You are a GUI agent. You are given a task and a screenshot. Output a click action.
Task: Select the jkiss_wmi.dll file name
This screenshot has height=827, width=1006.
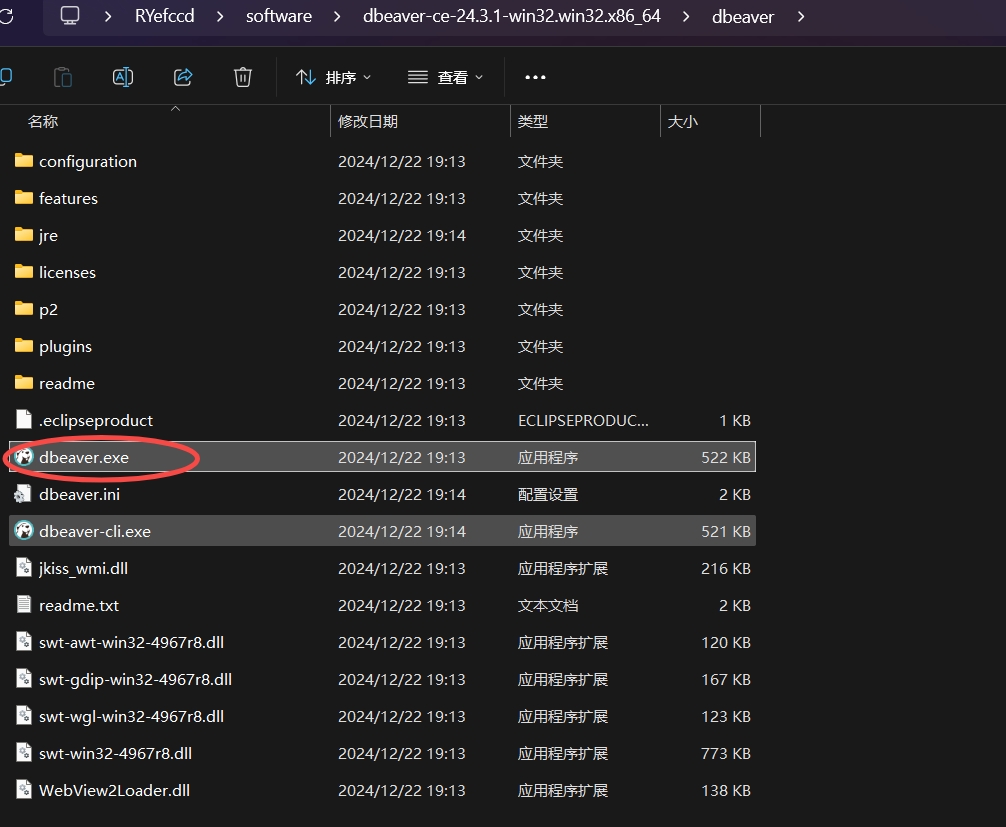(x=83, y=568)
